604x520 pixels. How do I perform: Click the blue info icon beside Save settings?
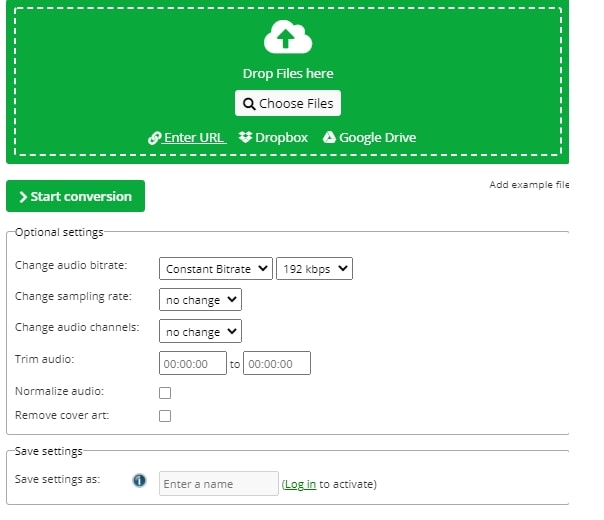[x=139, y=480]
